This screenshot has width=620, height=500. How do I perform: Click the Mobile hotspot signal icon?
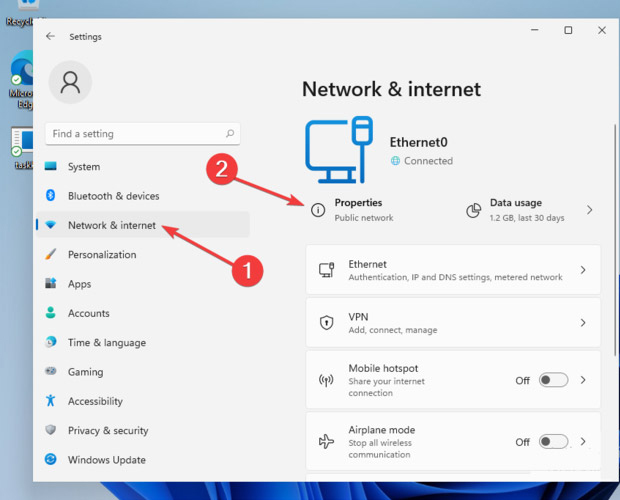coord(326,381)
